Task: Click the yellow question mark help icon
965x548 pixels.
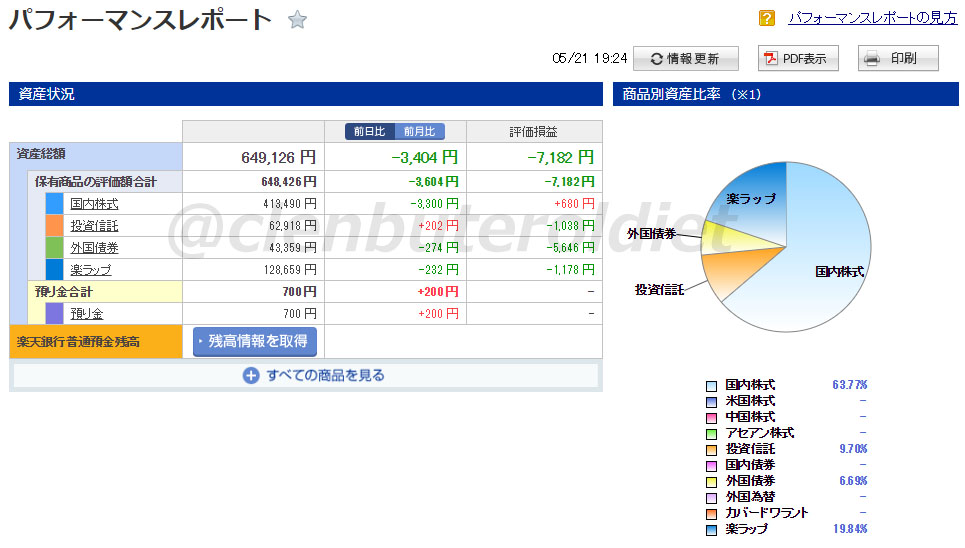Action: 767,18
